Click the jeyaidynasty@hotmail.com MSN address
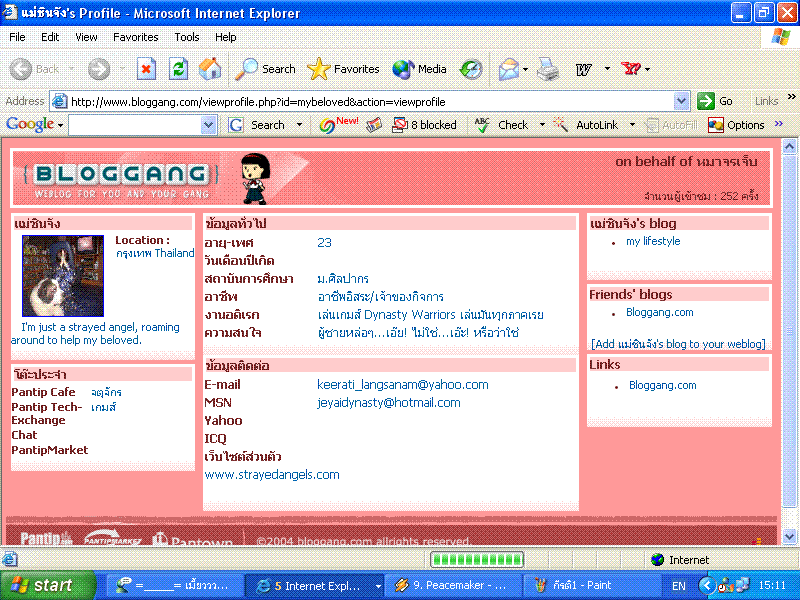The height and width of the screenshot is (600, 800). click(389, 403)
